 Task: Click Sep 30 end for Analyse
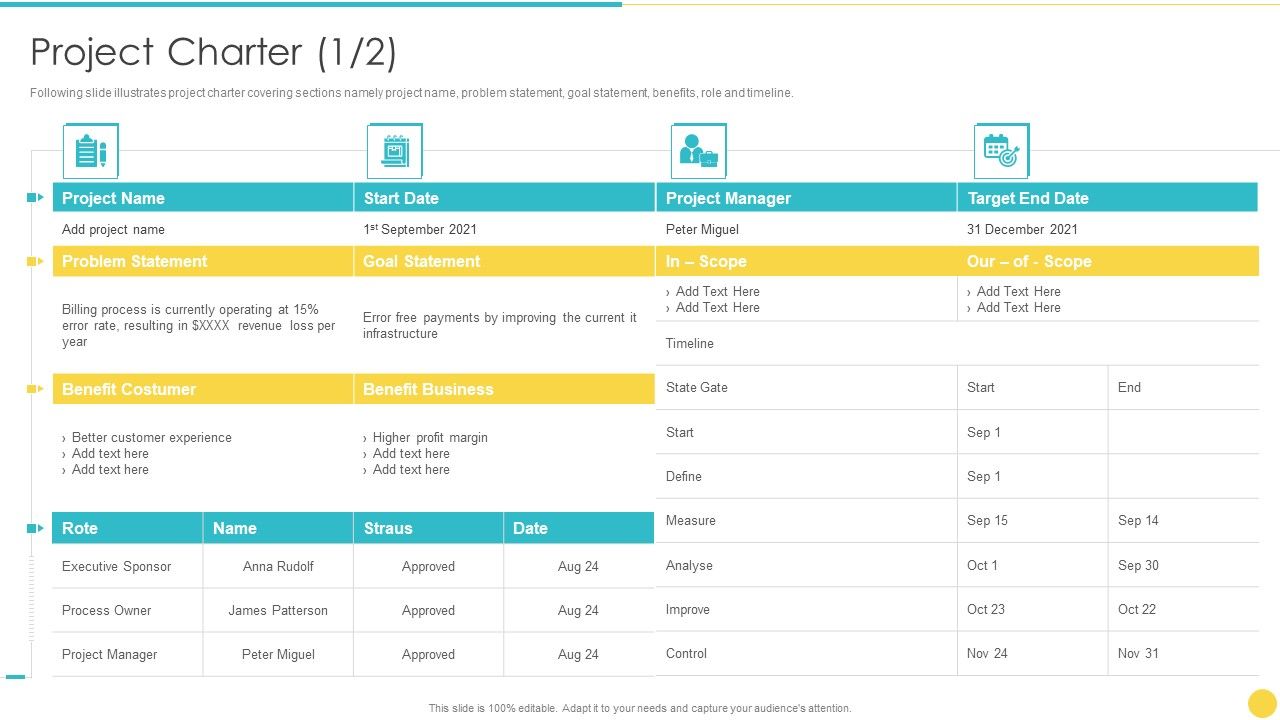pos(1138,565)
